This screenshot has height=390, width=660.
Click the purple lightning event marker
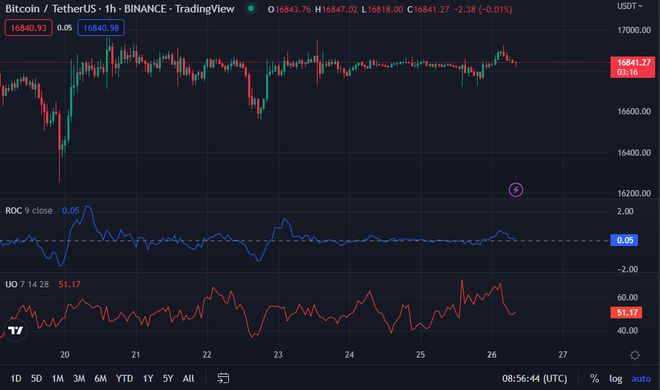point(516,190)
